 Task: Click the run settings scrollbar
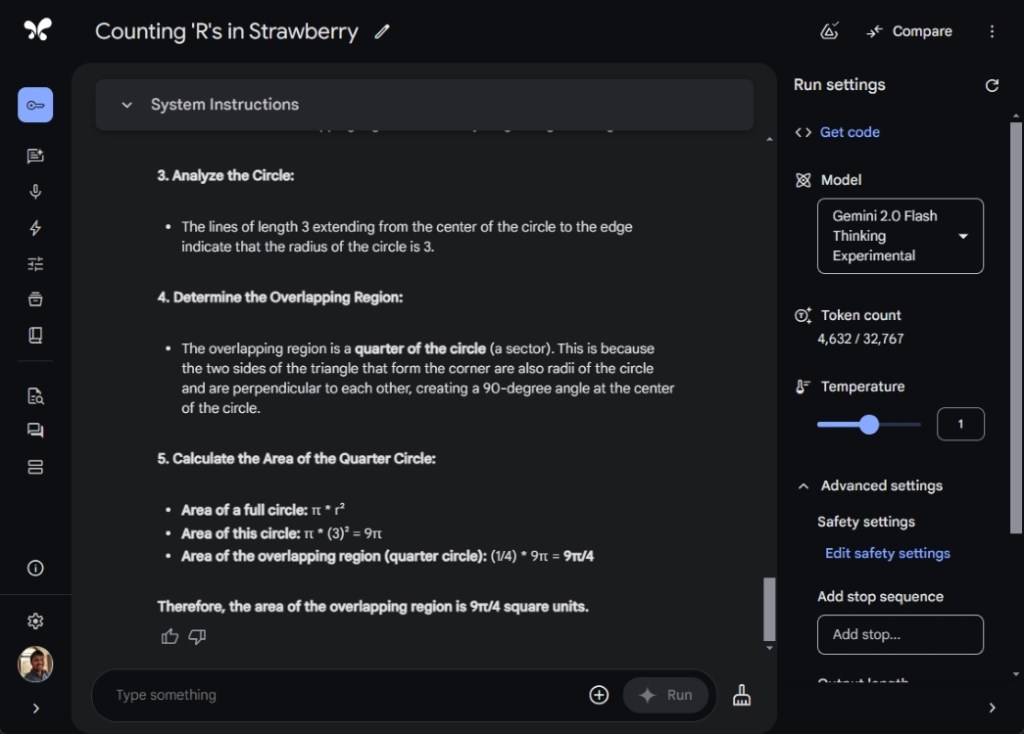point(1016,328)
